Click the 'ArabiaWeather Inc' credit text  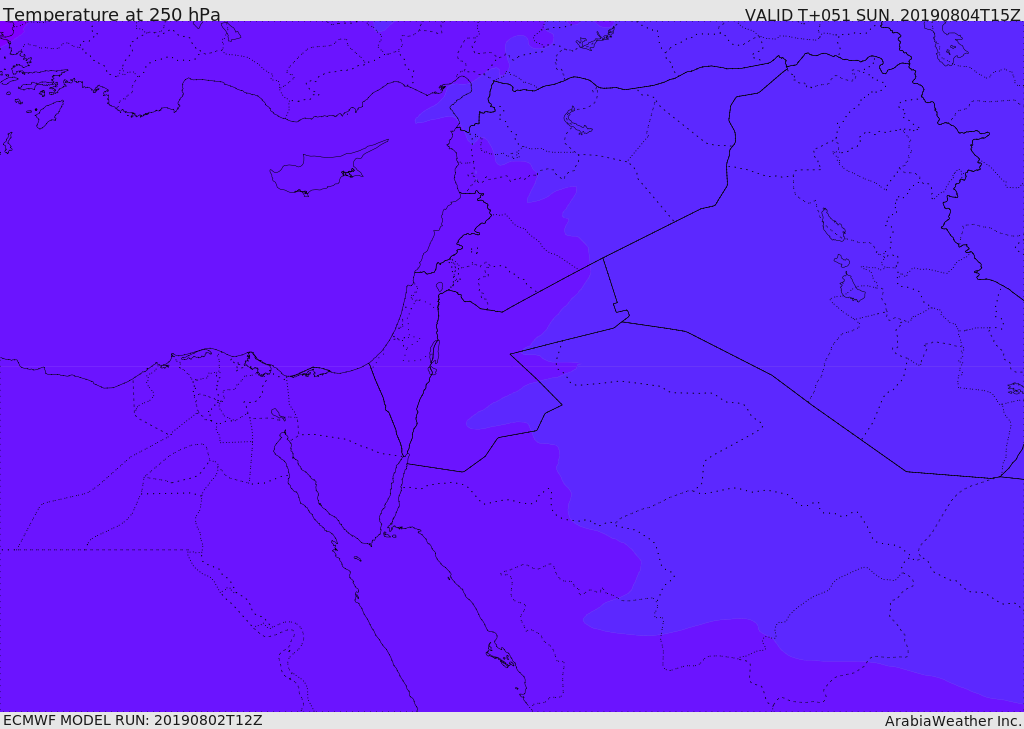[952, 721]
